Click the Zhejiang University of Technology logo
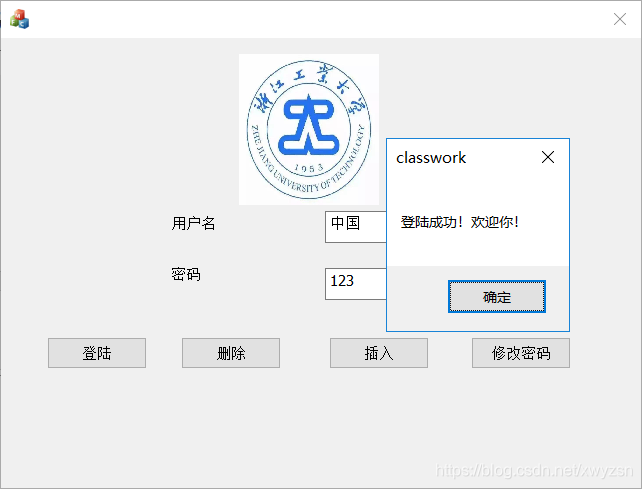Viewport: 642px width, 489px height. pos(309,129)
